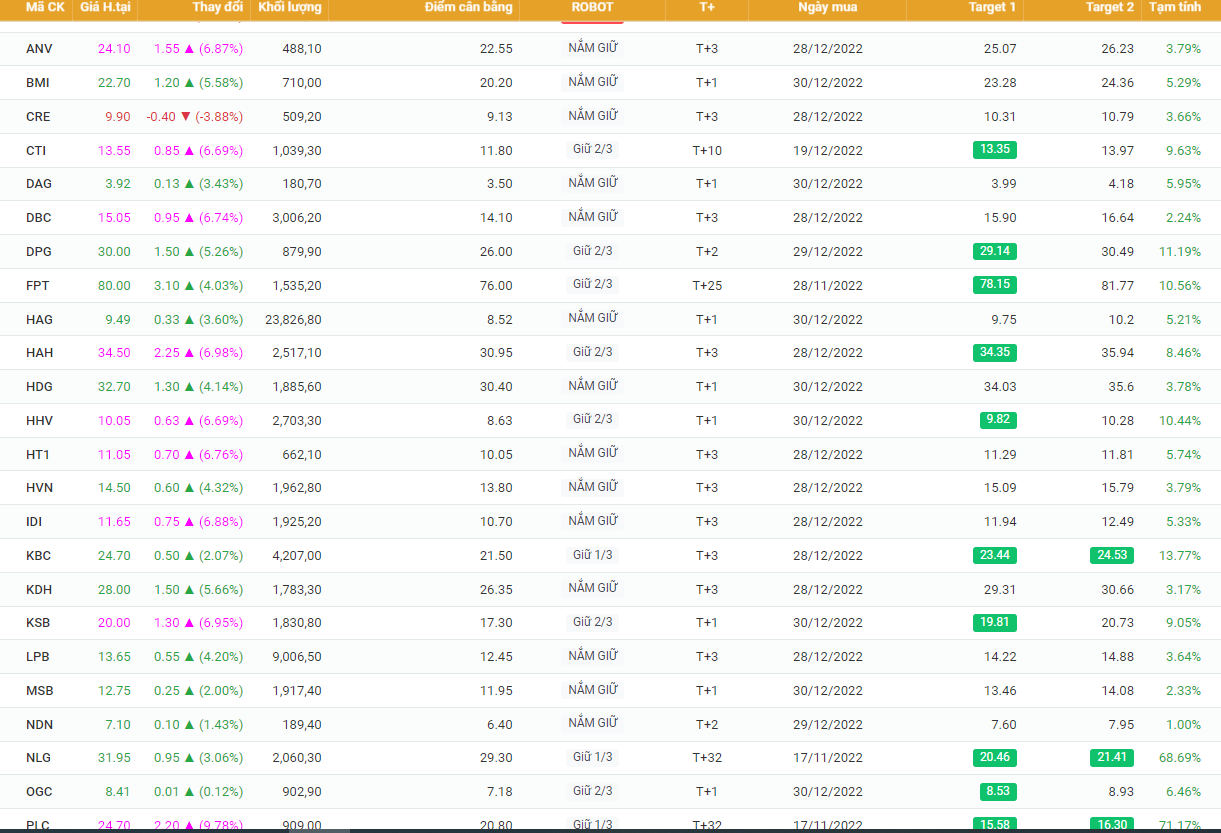Select stock code HDG
This screenshot has width=1221, height=833.
point(40,387)
